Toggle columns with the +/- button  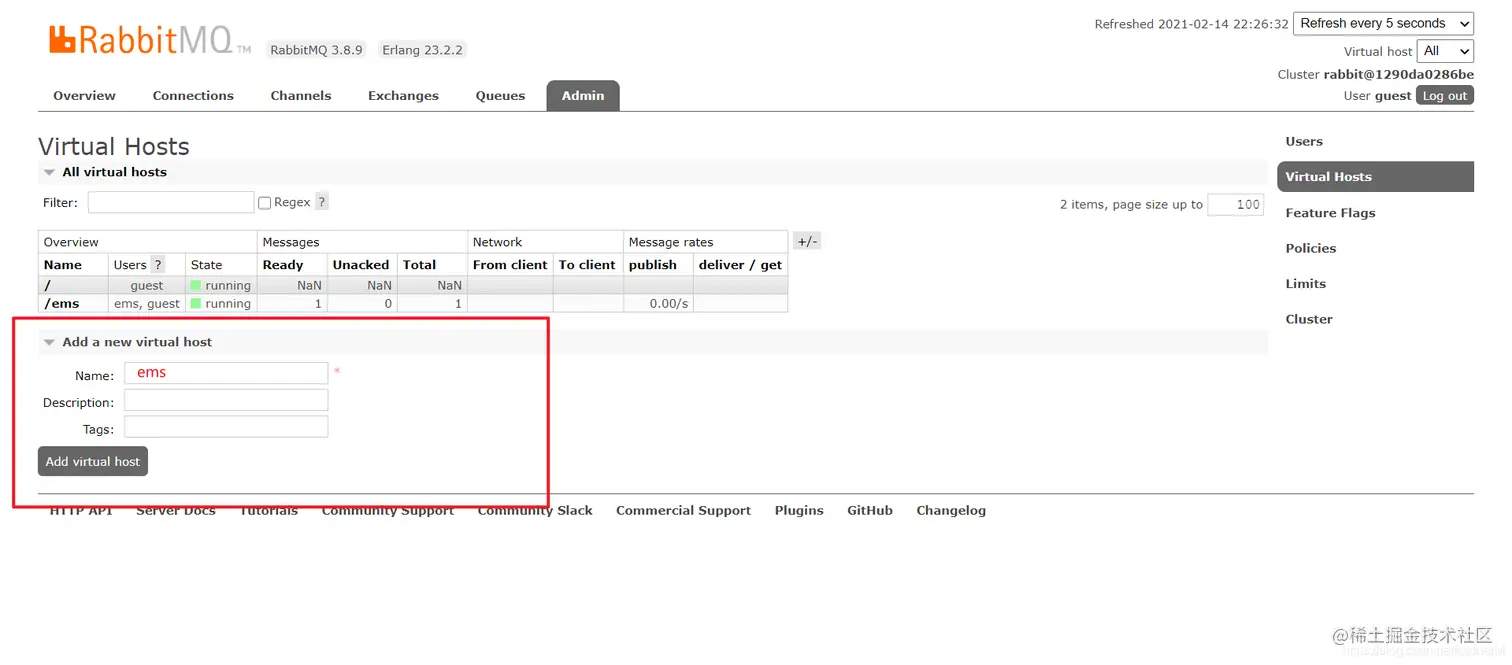[807, 242]
